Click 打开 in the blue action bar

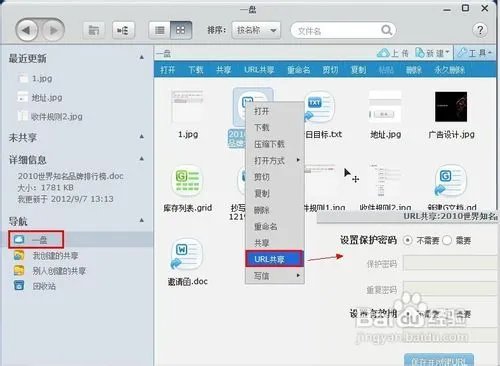pos(167,70)
